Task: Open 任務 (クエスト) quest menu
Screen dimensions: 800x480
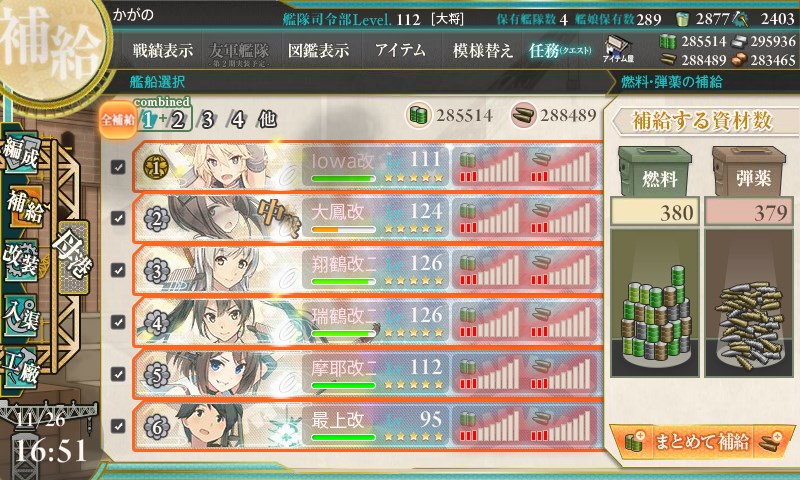Action: 560,50
